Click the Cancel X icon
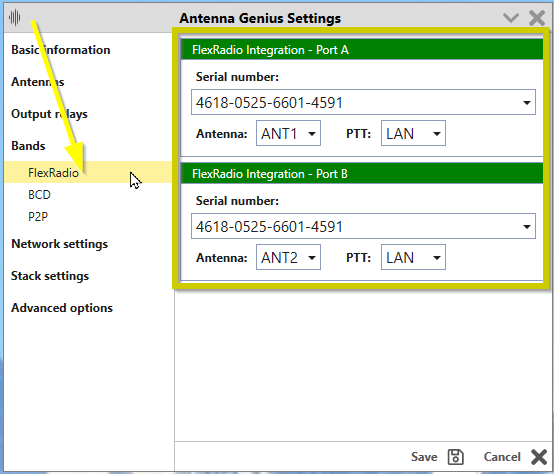554x474 pixels. 539,457
